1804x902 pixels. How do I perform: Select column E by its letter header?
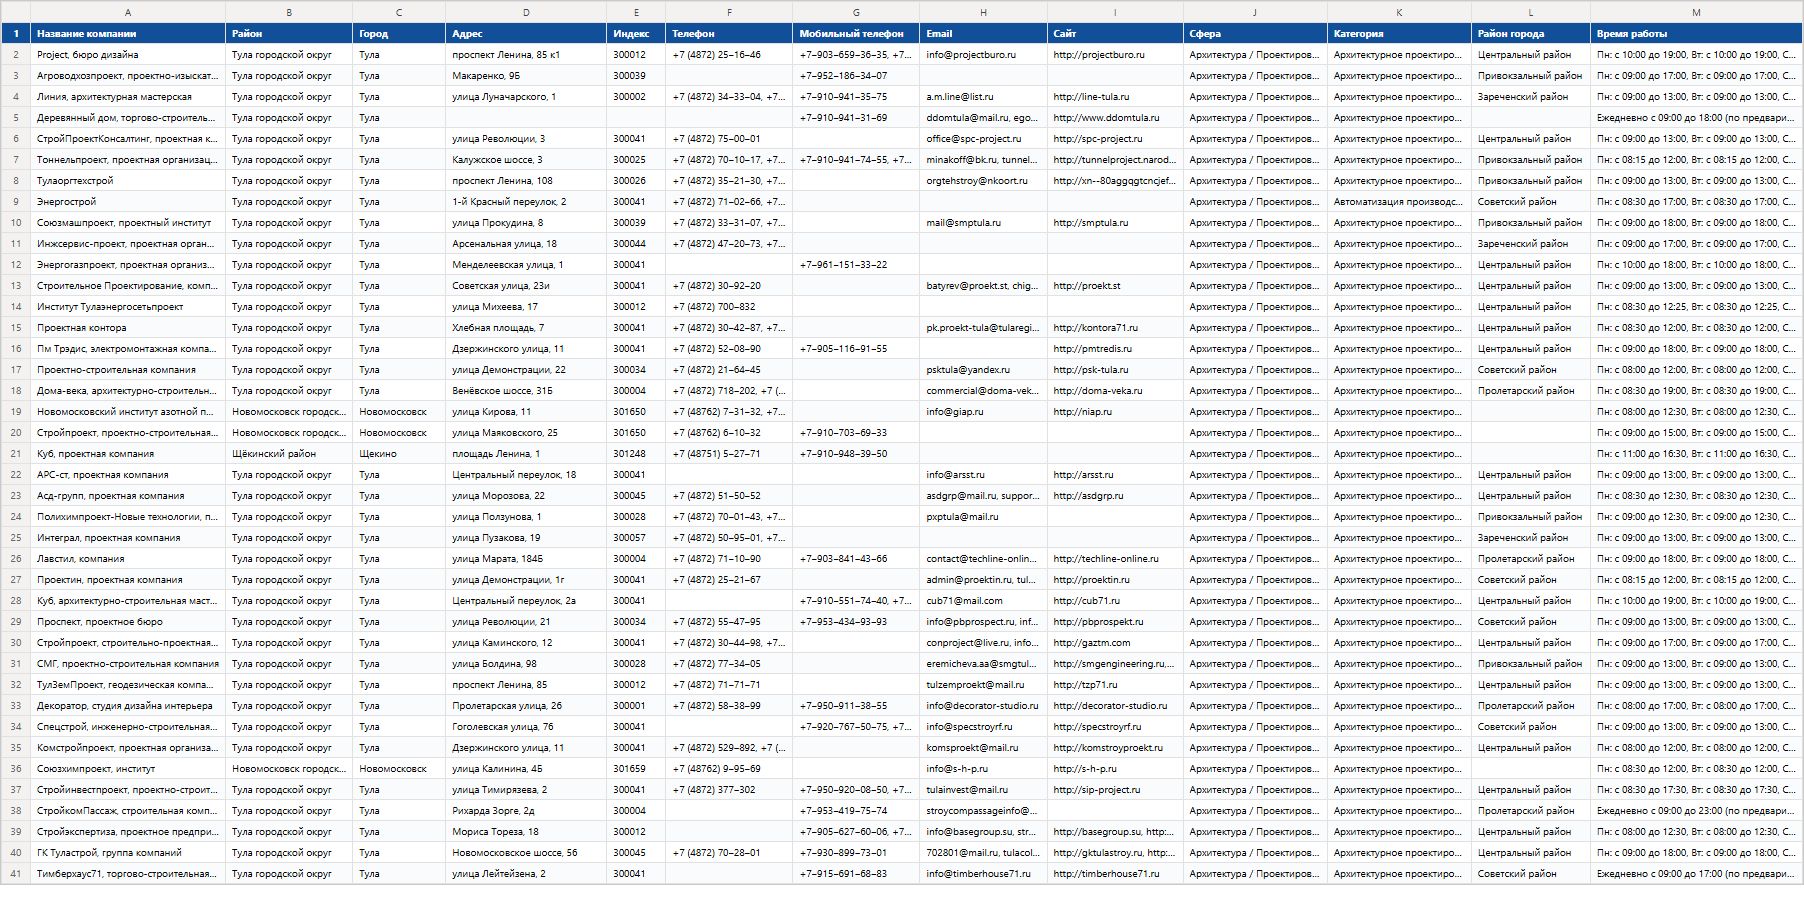(636, 12)
